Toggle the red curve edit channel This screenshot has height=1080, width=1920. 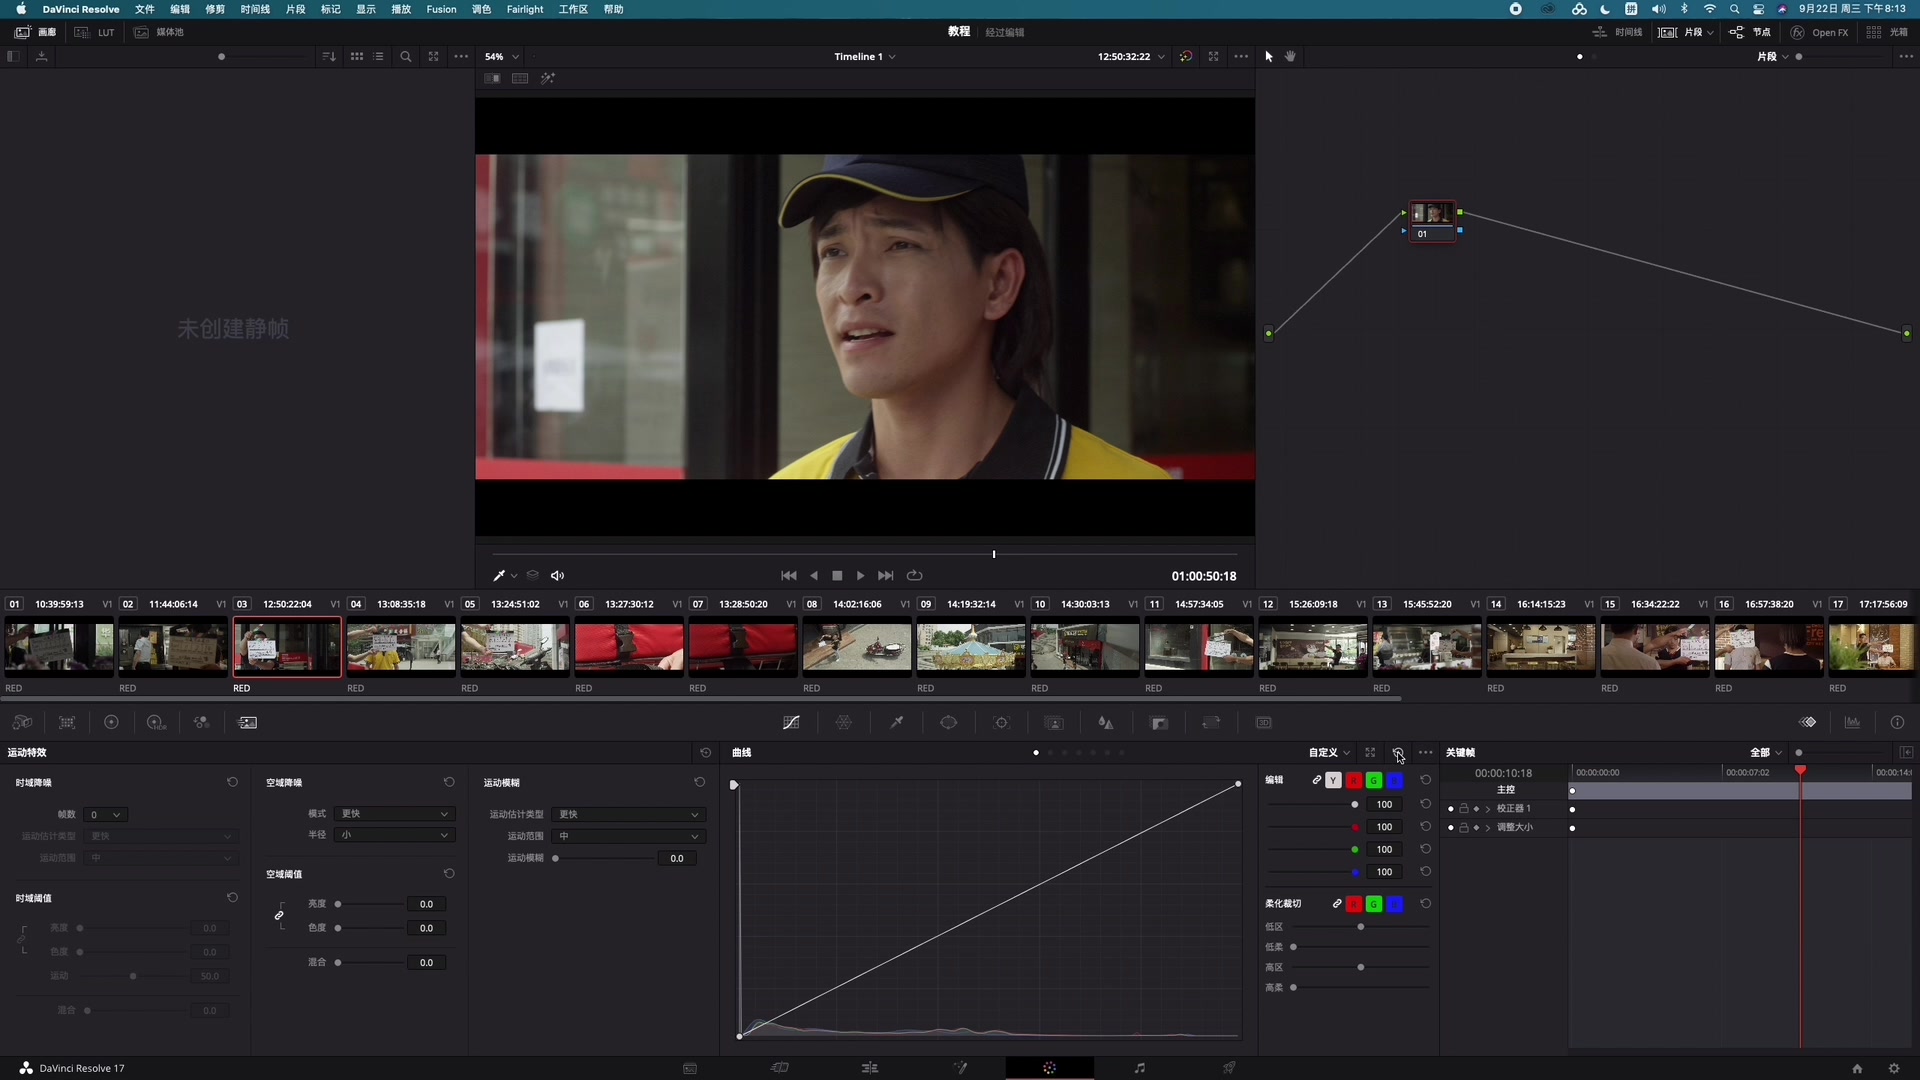point(1354,781)
